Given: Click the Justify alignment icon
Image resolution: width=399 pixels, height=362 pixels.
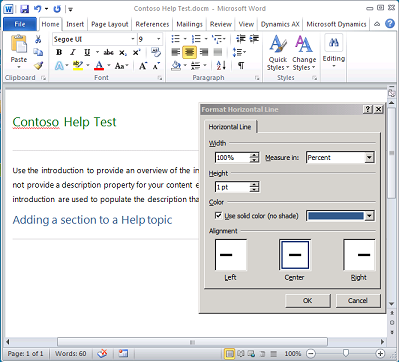Looking at the screenshot, I should 218,52.
